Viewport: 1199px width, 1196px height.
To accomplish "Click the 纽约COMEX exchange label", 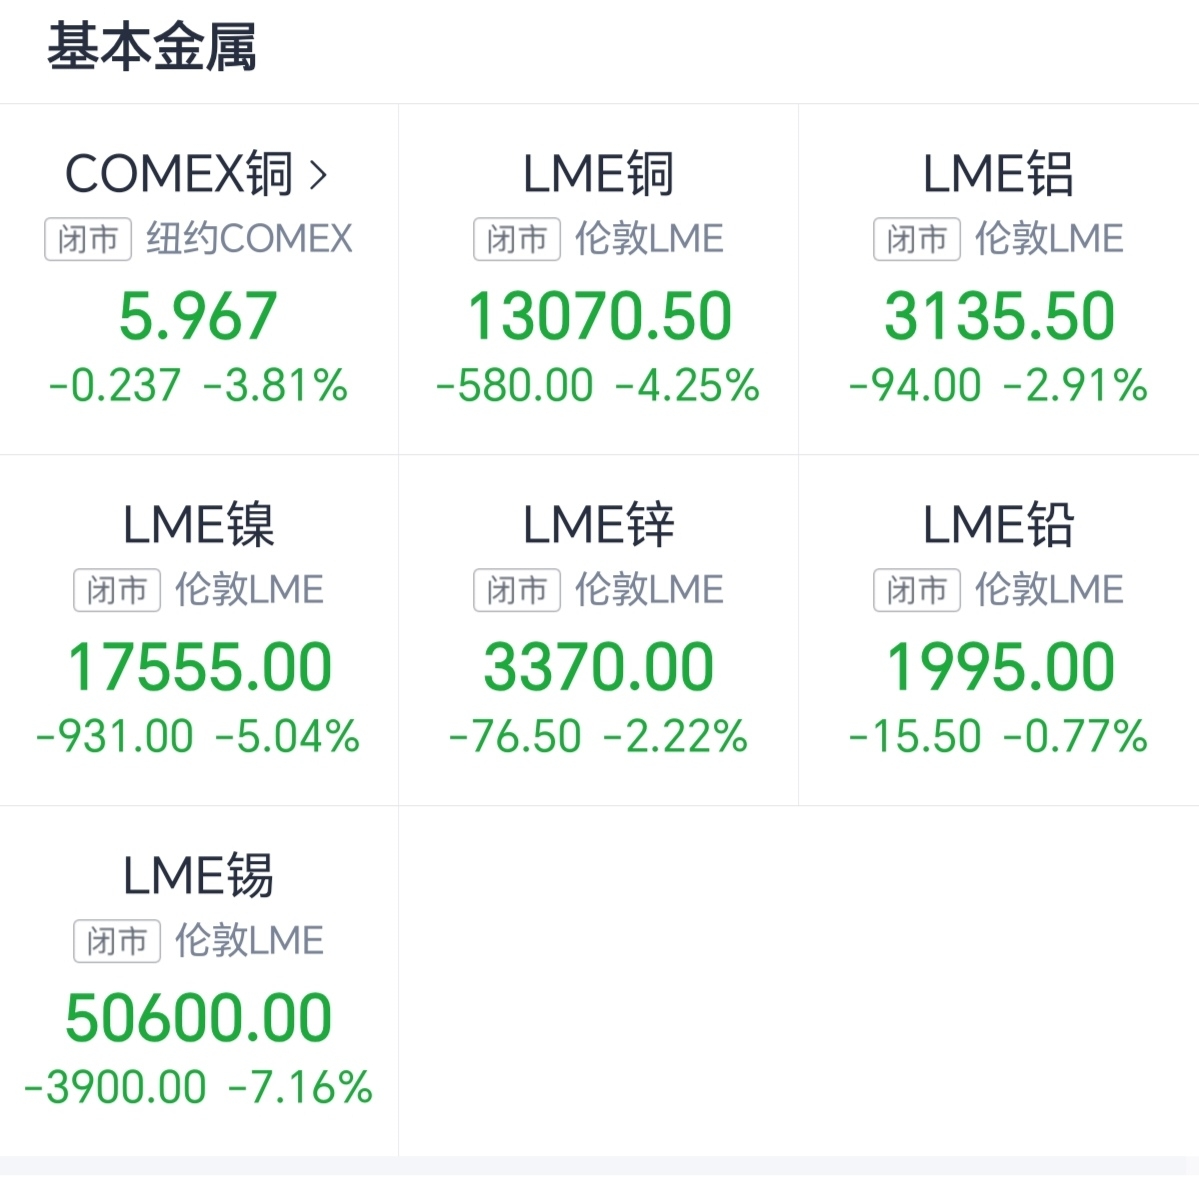I will pos(249,240).
